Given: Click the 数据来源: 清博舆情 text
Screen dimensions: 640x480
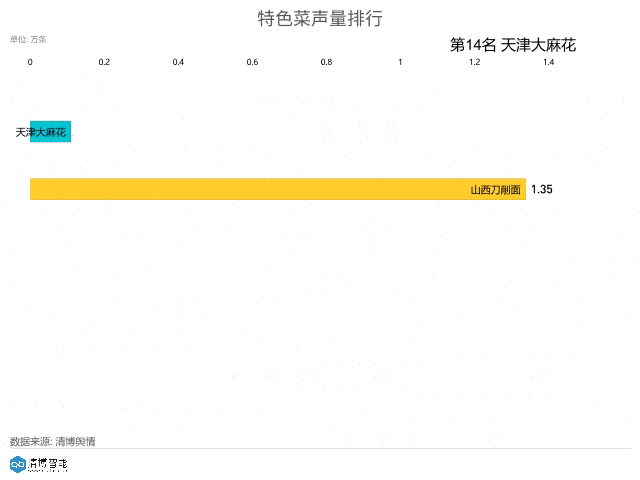Looking at the screenshot, I should (53, 441).
